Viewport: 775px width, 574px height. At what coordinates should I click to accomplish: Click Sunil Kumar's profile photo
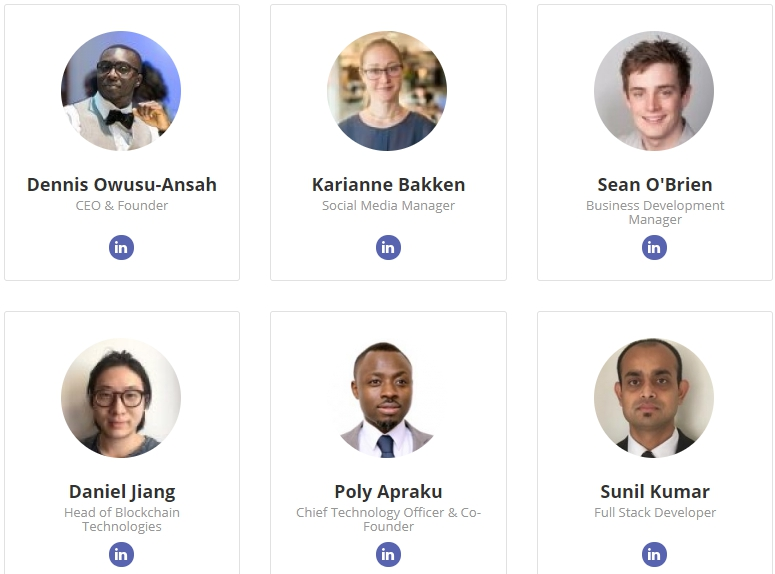(654, 398)
